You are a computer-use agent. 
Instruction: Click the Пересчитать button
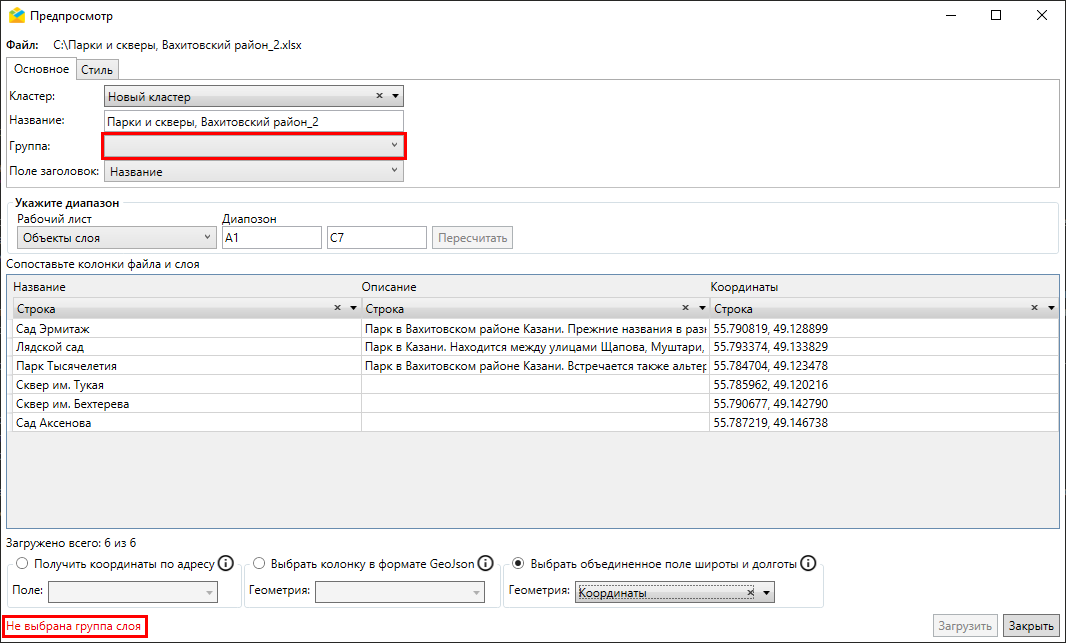[x=472, y=237]
